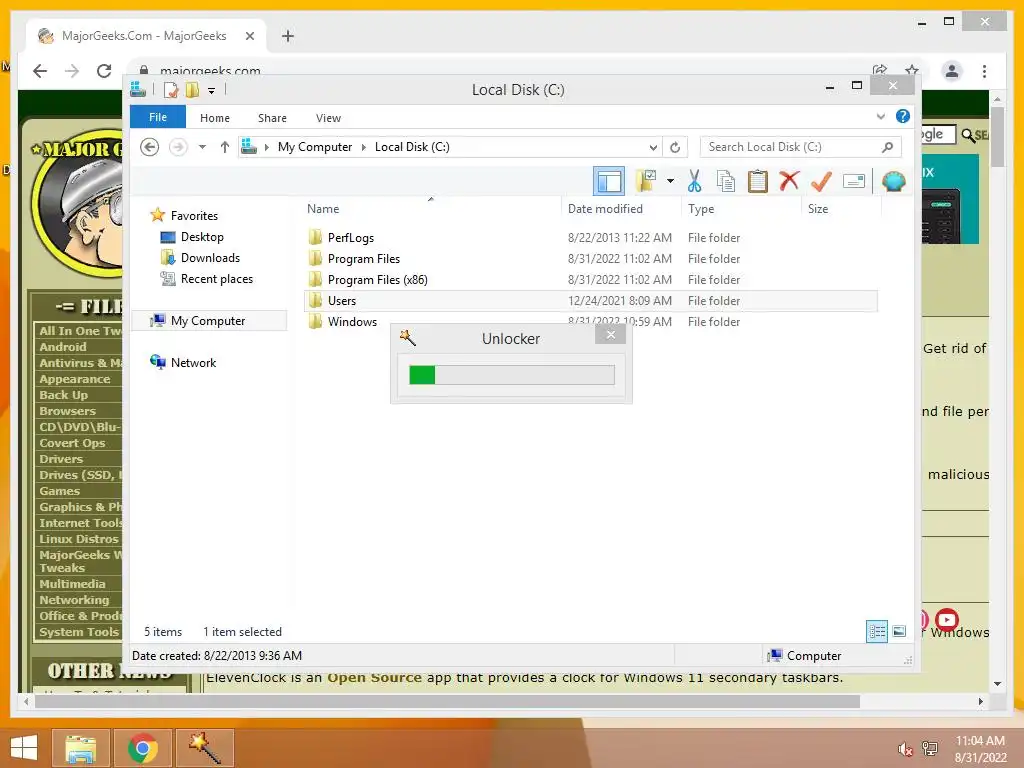
Task: Open File Explorer from the taskbar
Action: (x=80, y=748)
